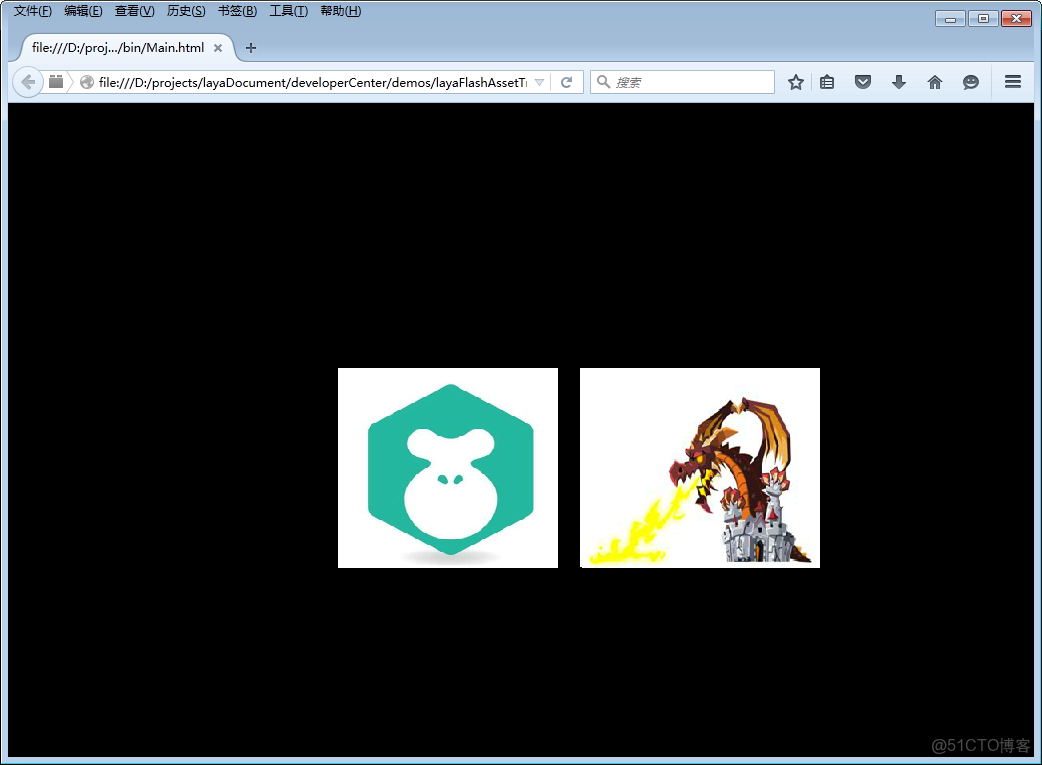Bookmark this page with the star icon
Viewport: 1042px width, 765px height.
795,82
